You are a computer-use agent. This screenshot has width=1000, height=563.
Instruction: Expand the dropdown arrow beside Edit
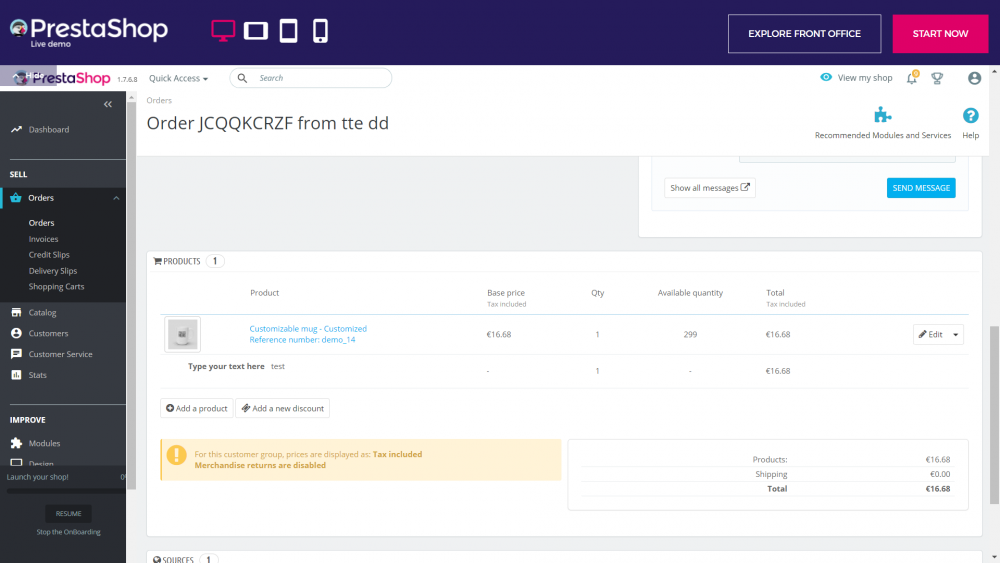[x=956, y=335]
